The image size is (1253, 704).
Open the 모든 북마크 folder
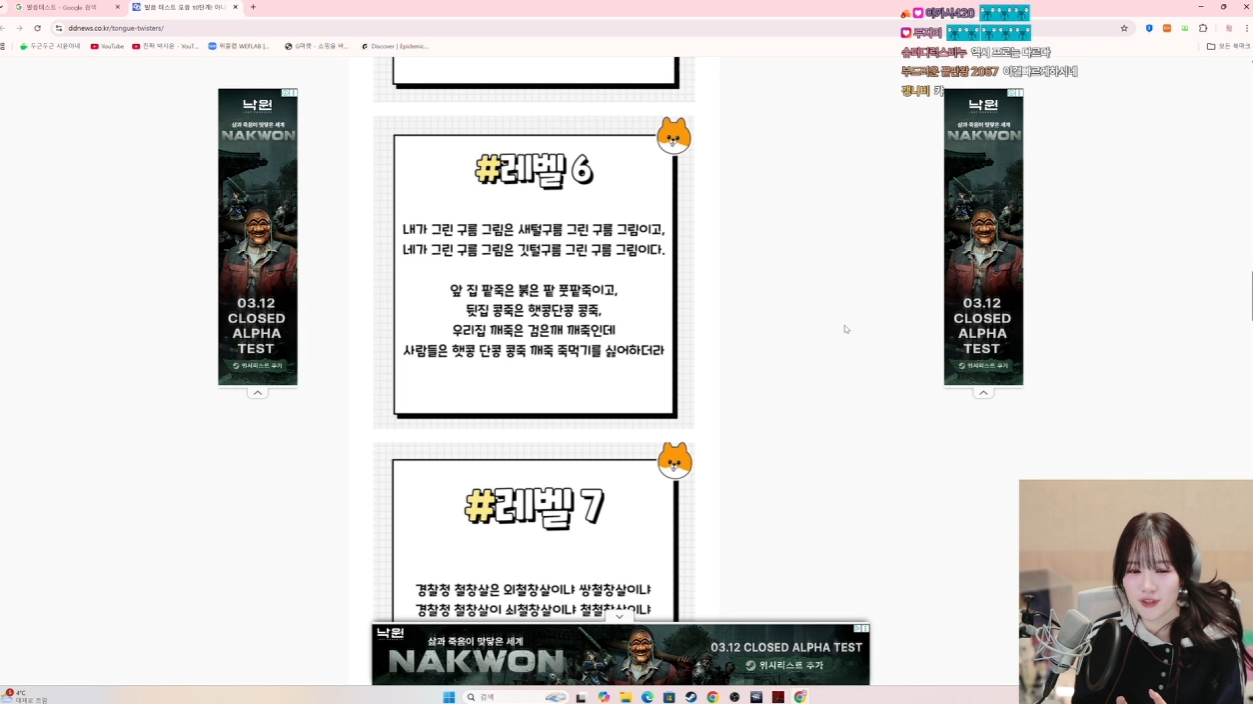[1228, 46]
